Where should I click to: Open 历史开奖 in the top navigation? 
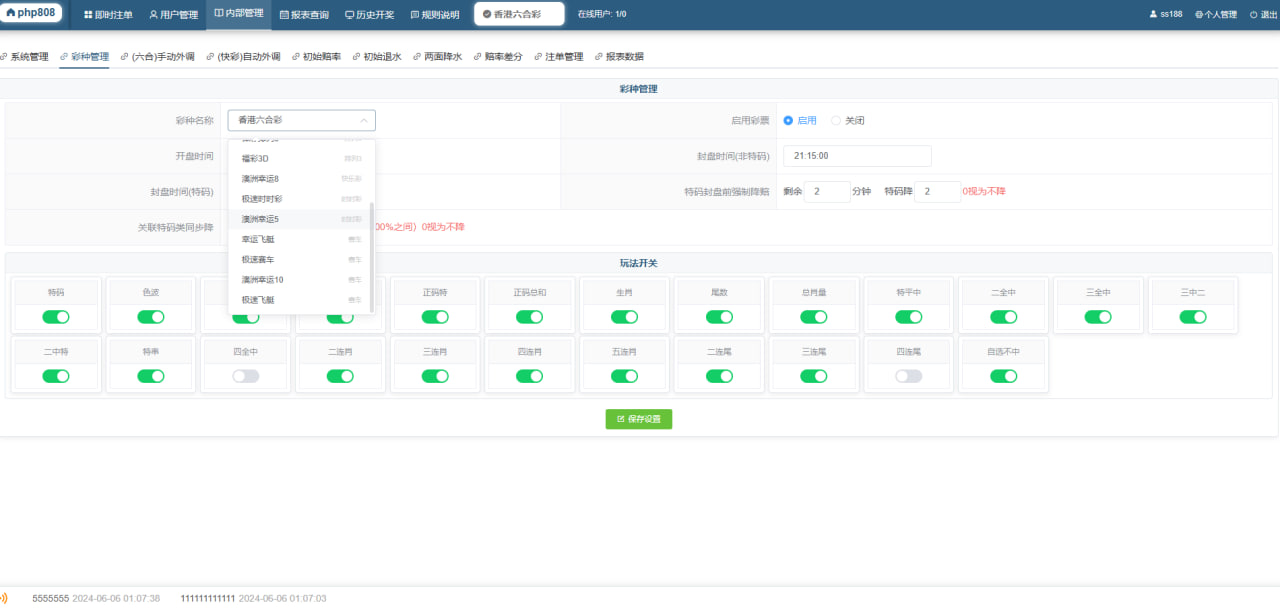click(369, 15)
